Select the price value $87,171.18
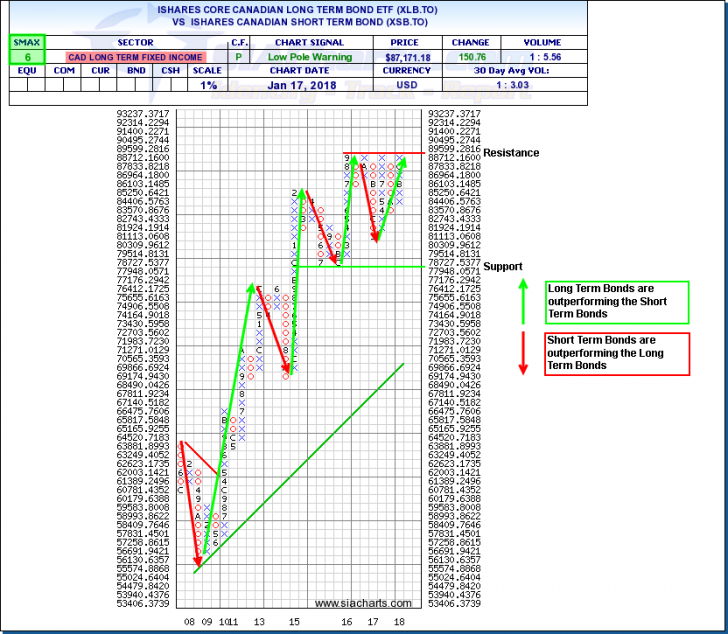Screen dimensions: 728x634 (x=408, y=58)
